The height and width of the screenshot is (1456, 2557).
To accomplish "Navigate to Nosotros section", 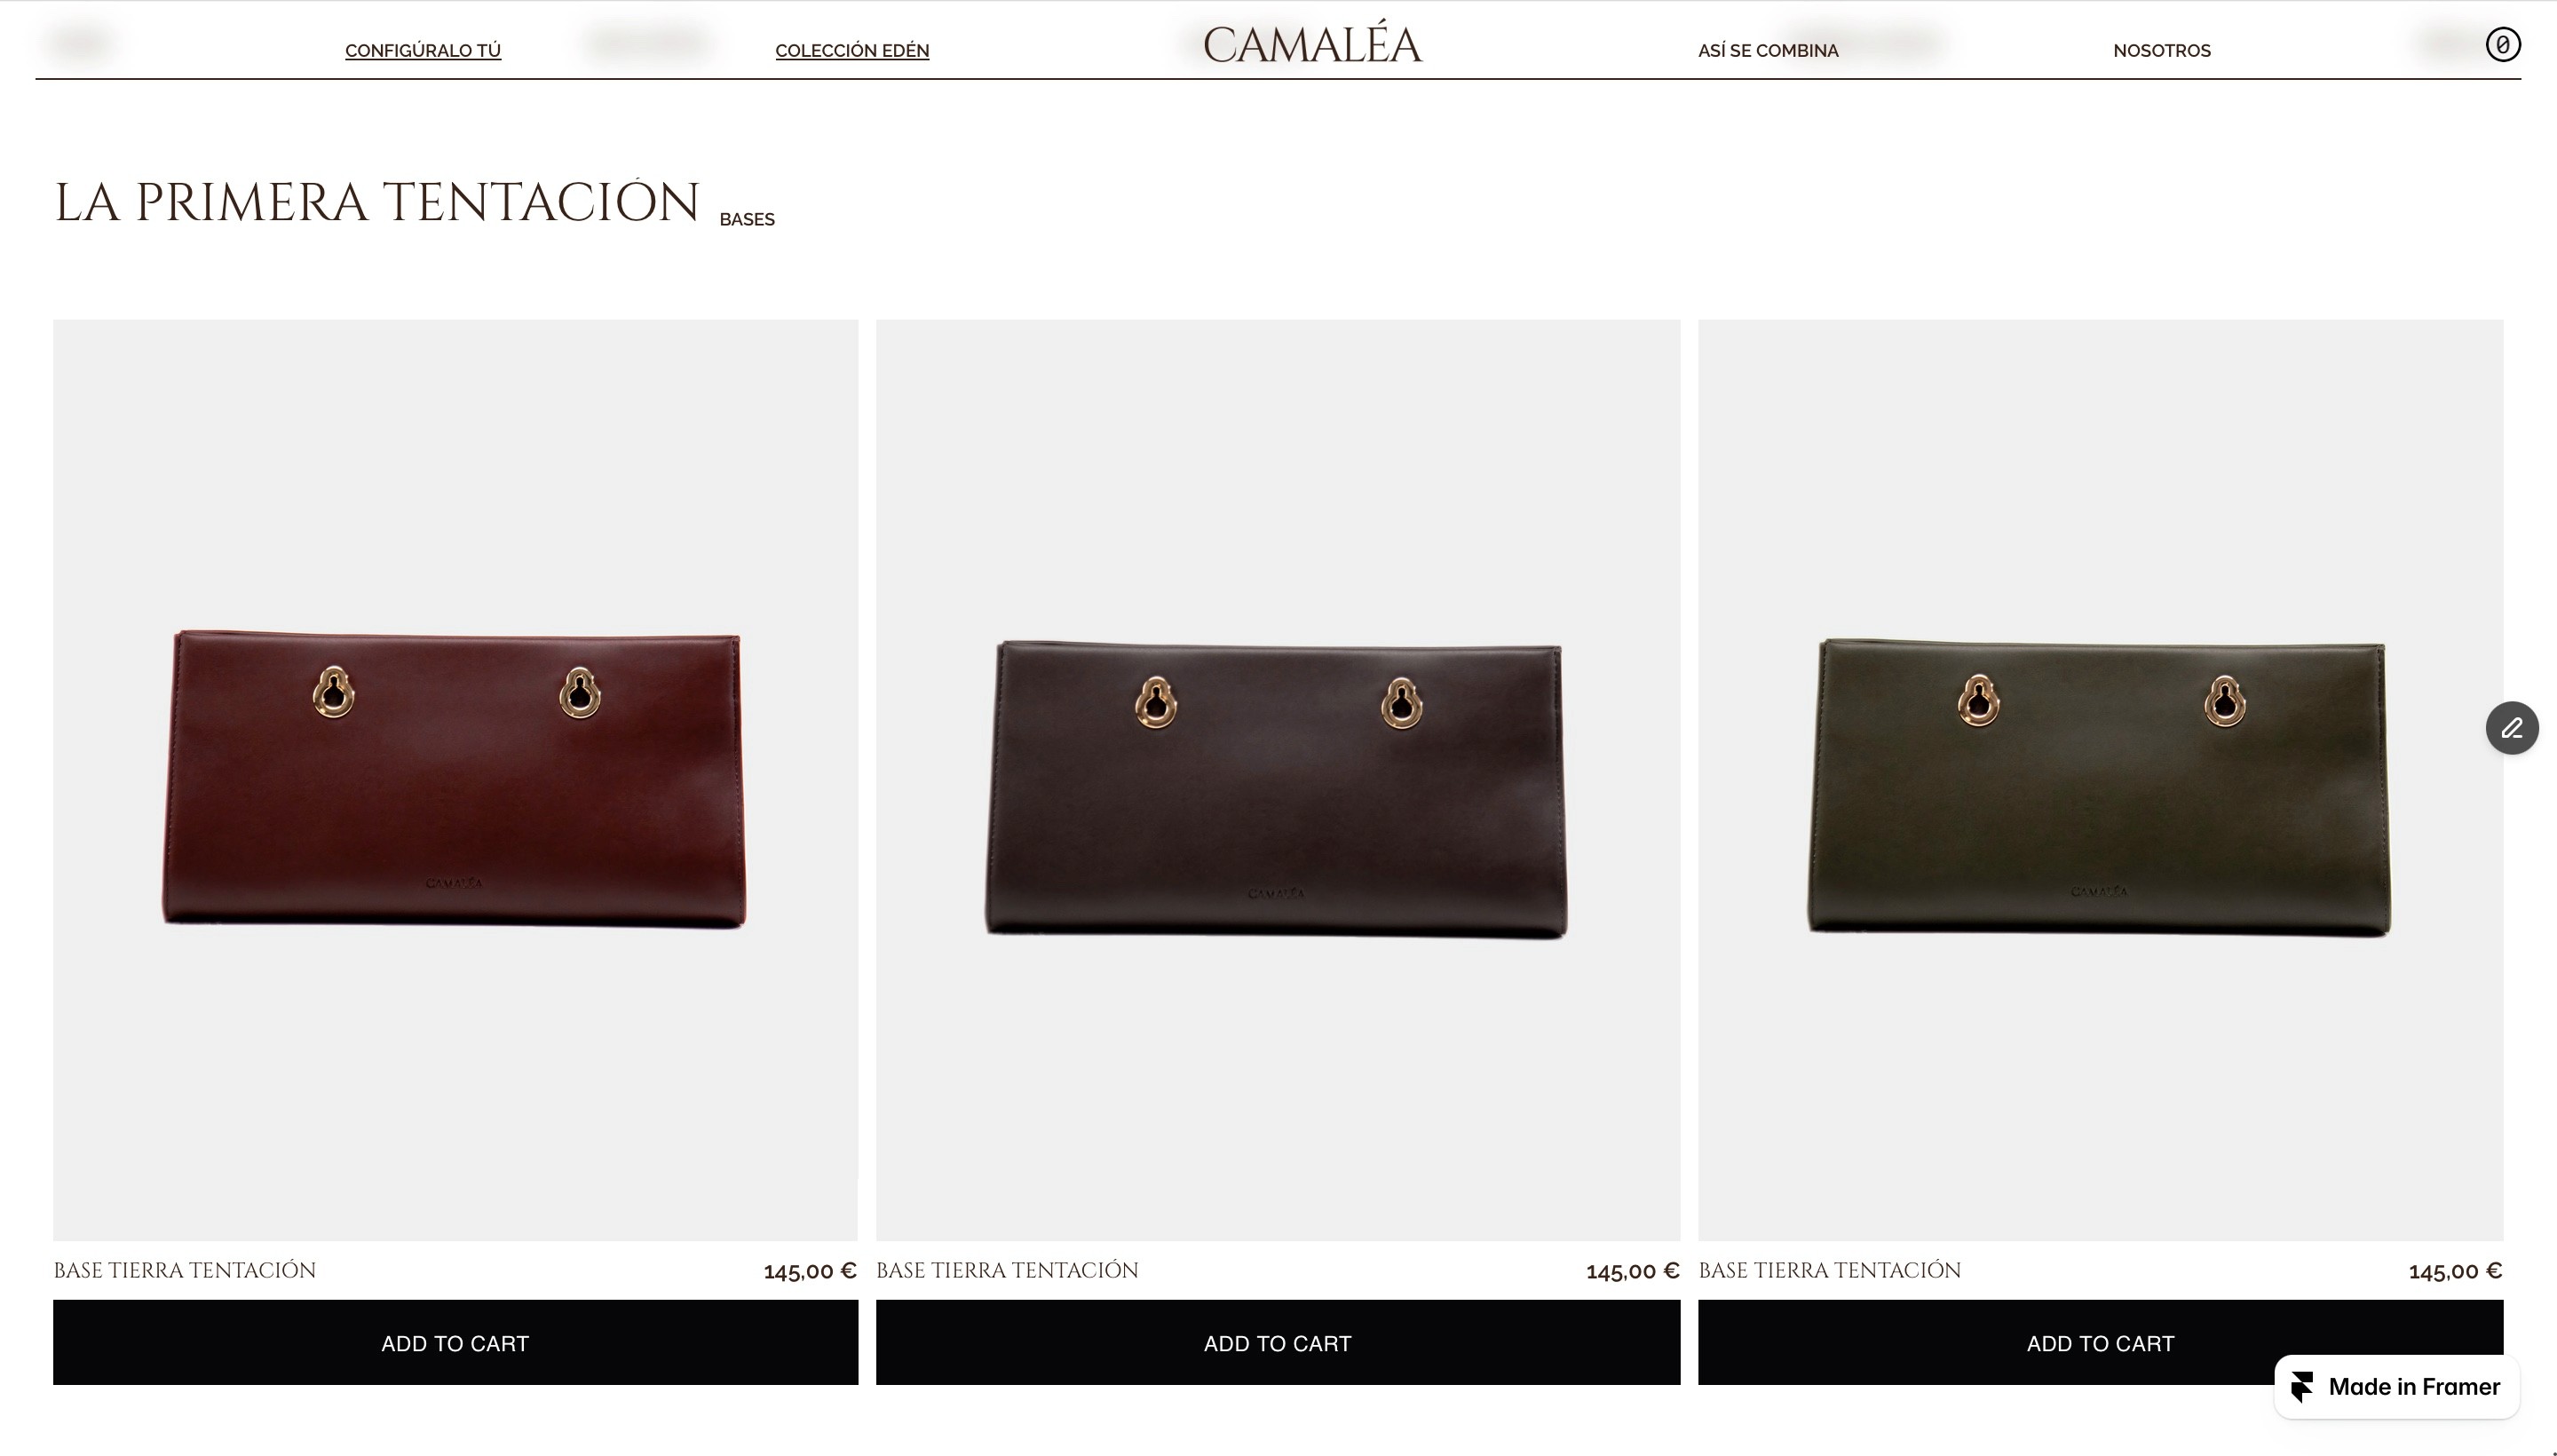I will coord(2162,51).
